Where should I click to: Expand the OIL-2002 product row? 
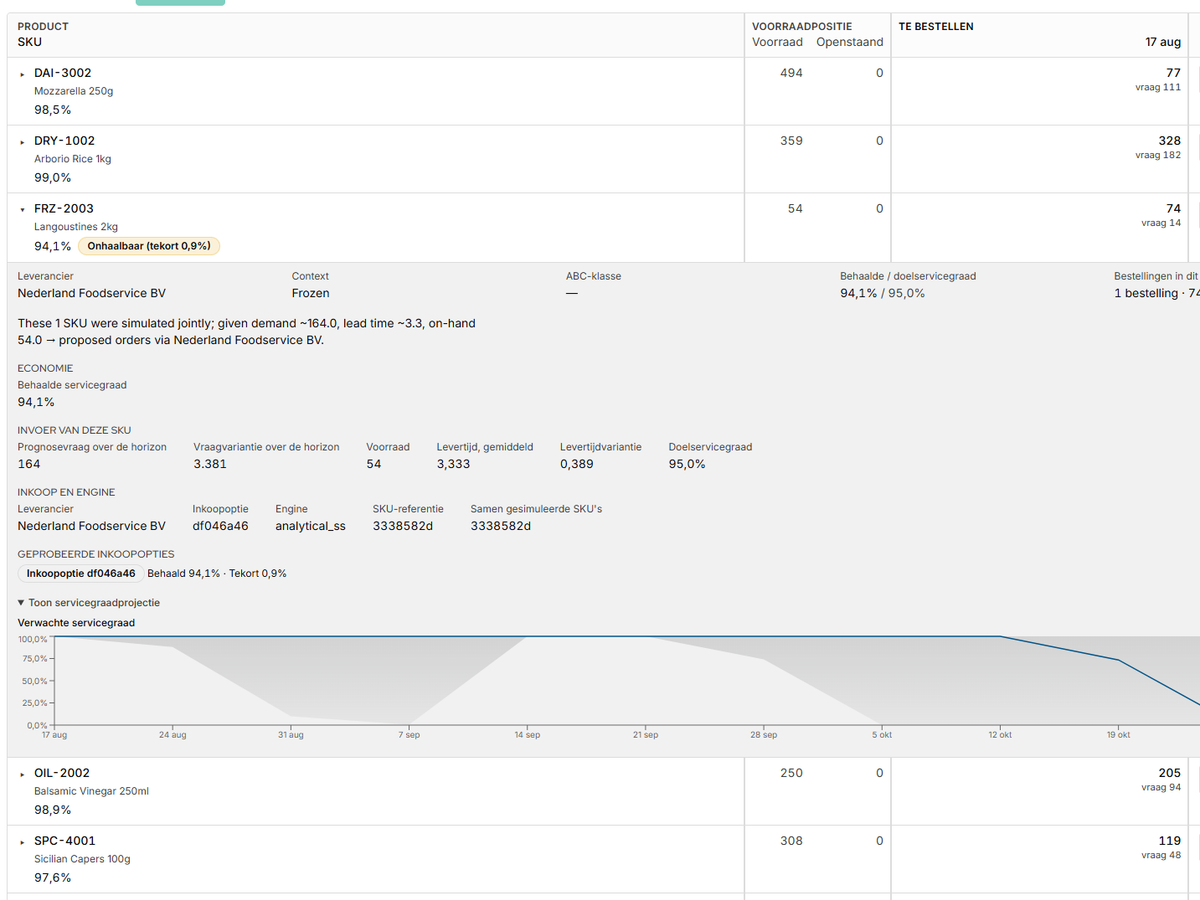pyautogui.click(x=22, y=774)
